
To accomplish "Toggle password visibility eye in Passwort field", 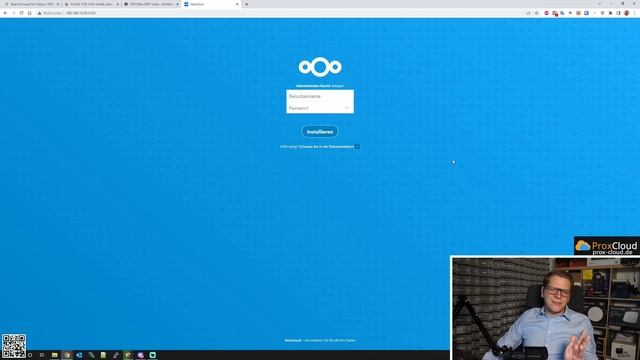I will (347, 108).
